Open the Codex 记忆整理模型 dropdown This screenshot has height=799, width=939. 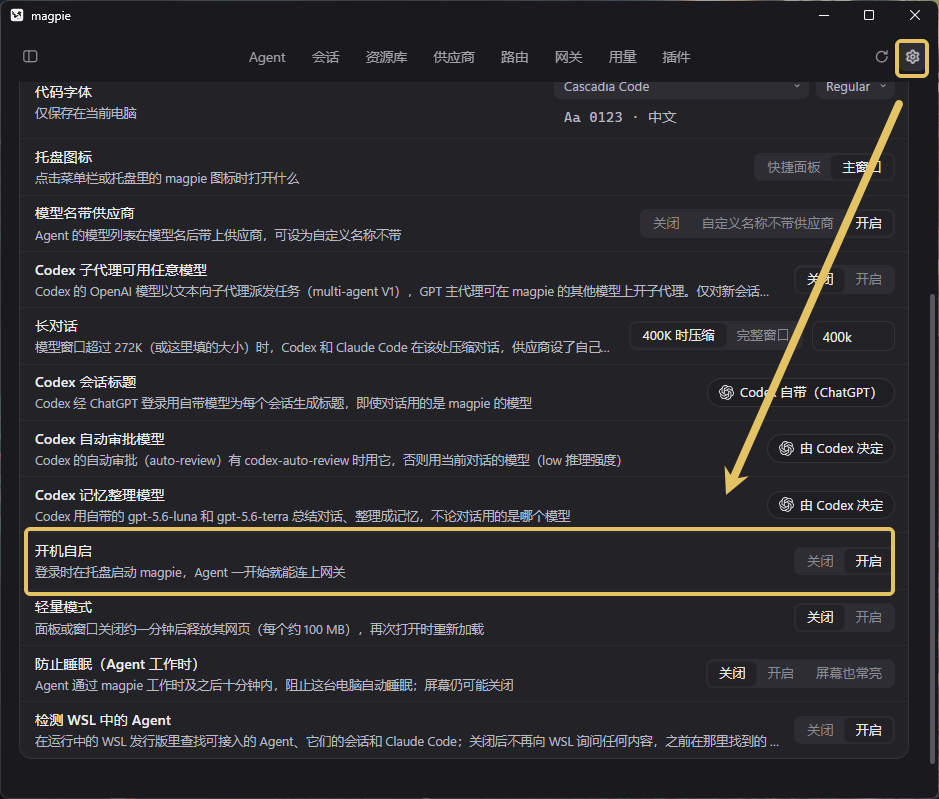(x=831, y=506)
